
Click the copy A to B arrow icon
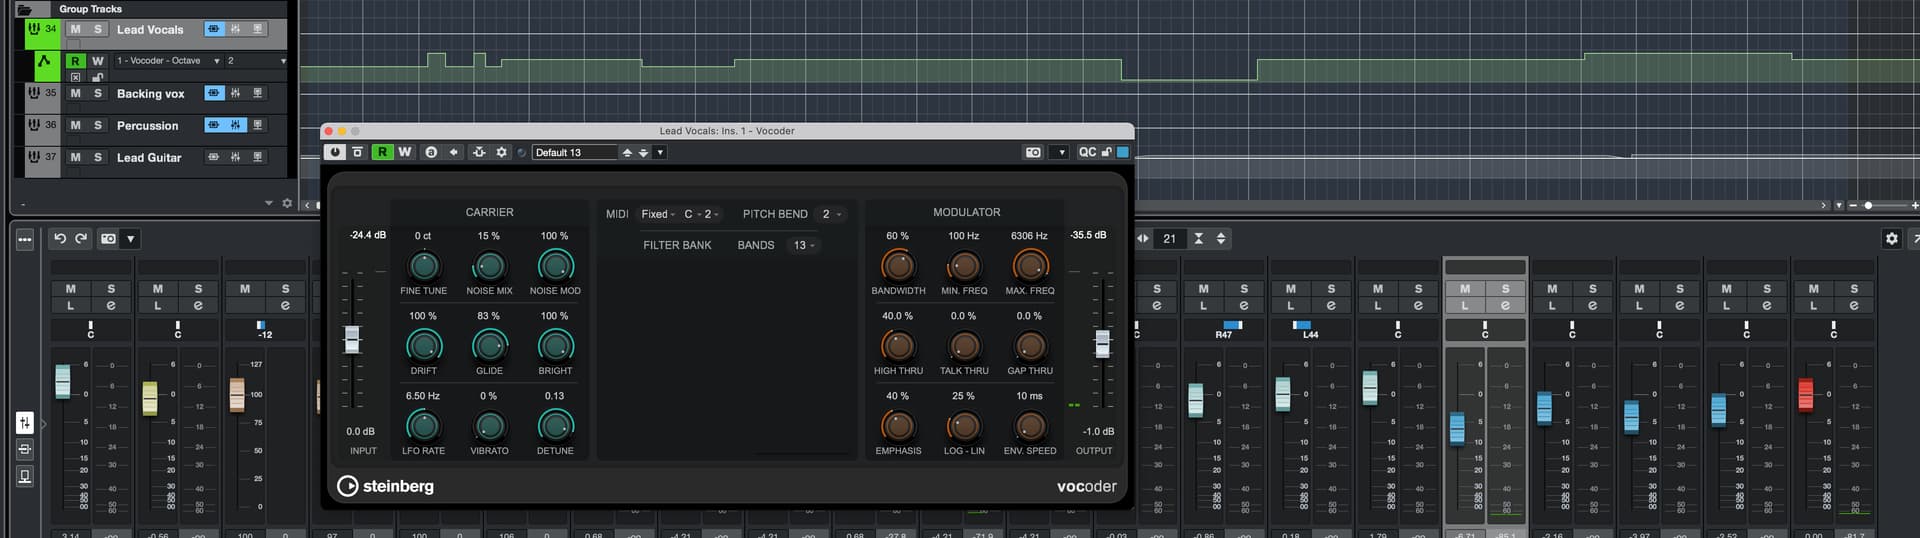pyautogui.click(x=453, y=152)
